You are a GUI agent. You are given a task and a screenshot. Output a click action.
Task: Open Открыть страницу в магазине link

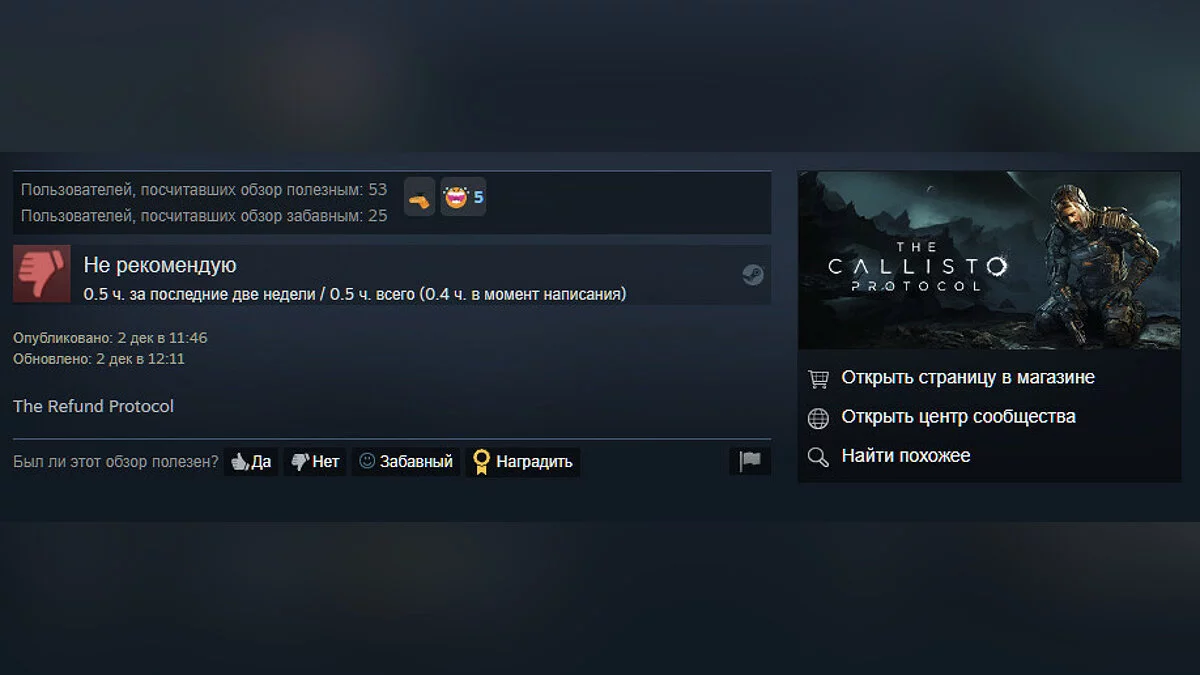(x=968, y=377)
